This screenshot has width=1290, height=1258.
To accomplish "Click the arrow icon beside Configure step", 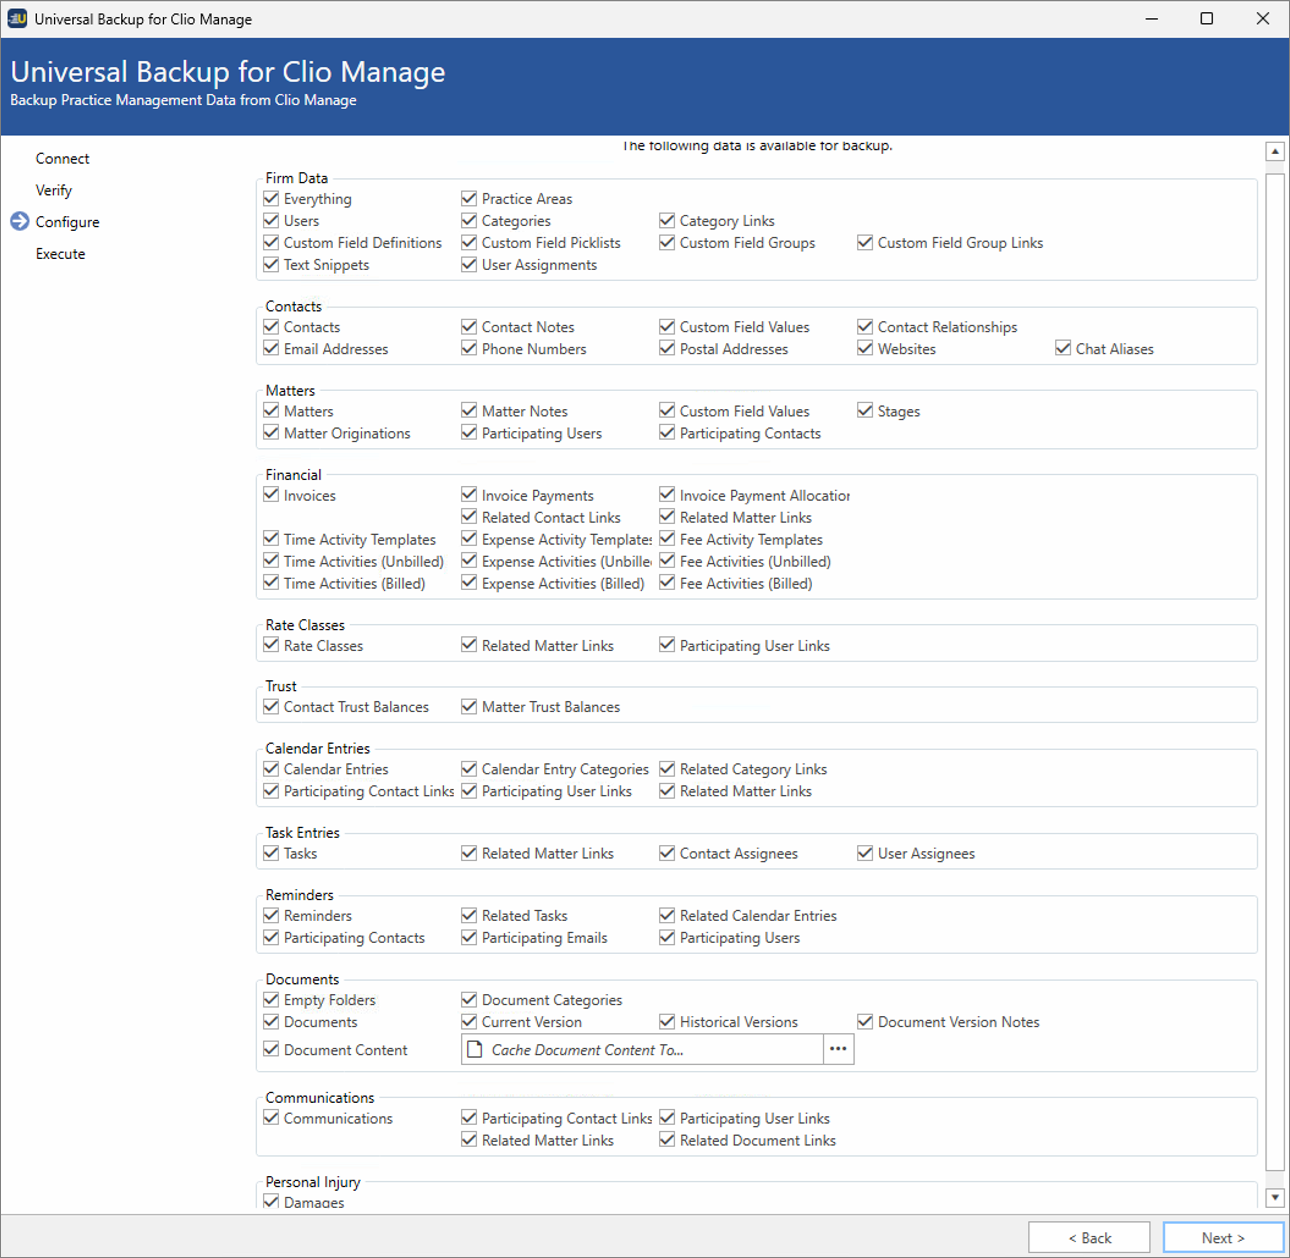I will (x=19, y=221).
